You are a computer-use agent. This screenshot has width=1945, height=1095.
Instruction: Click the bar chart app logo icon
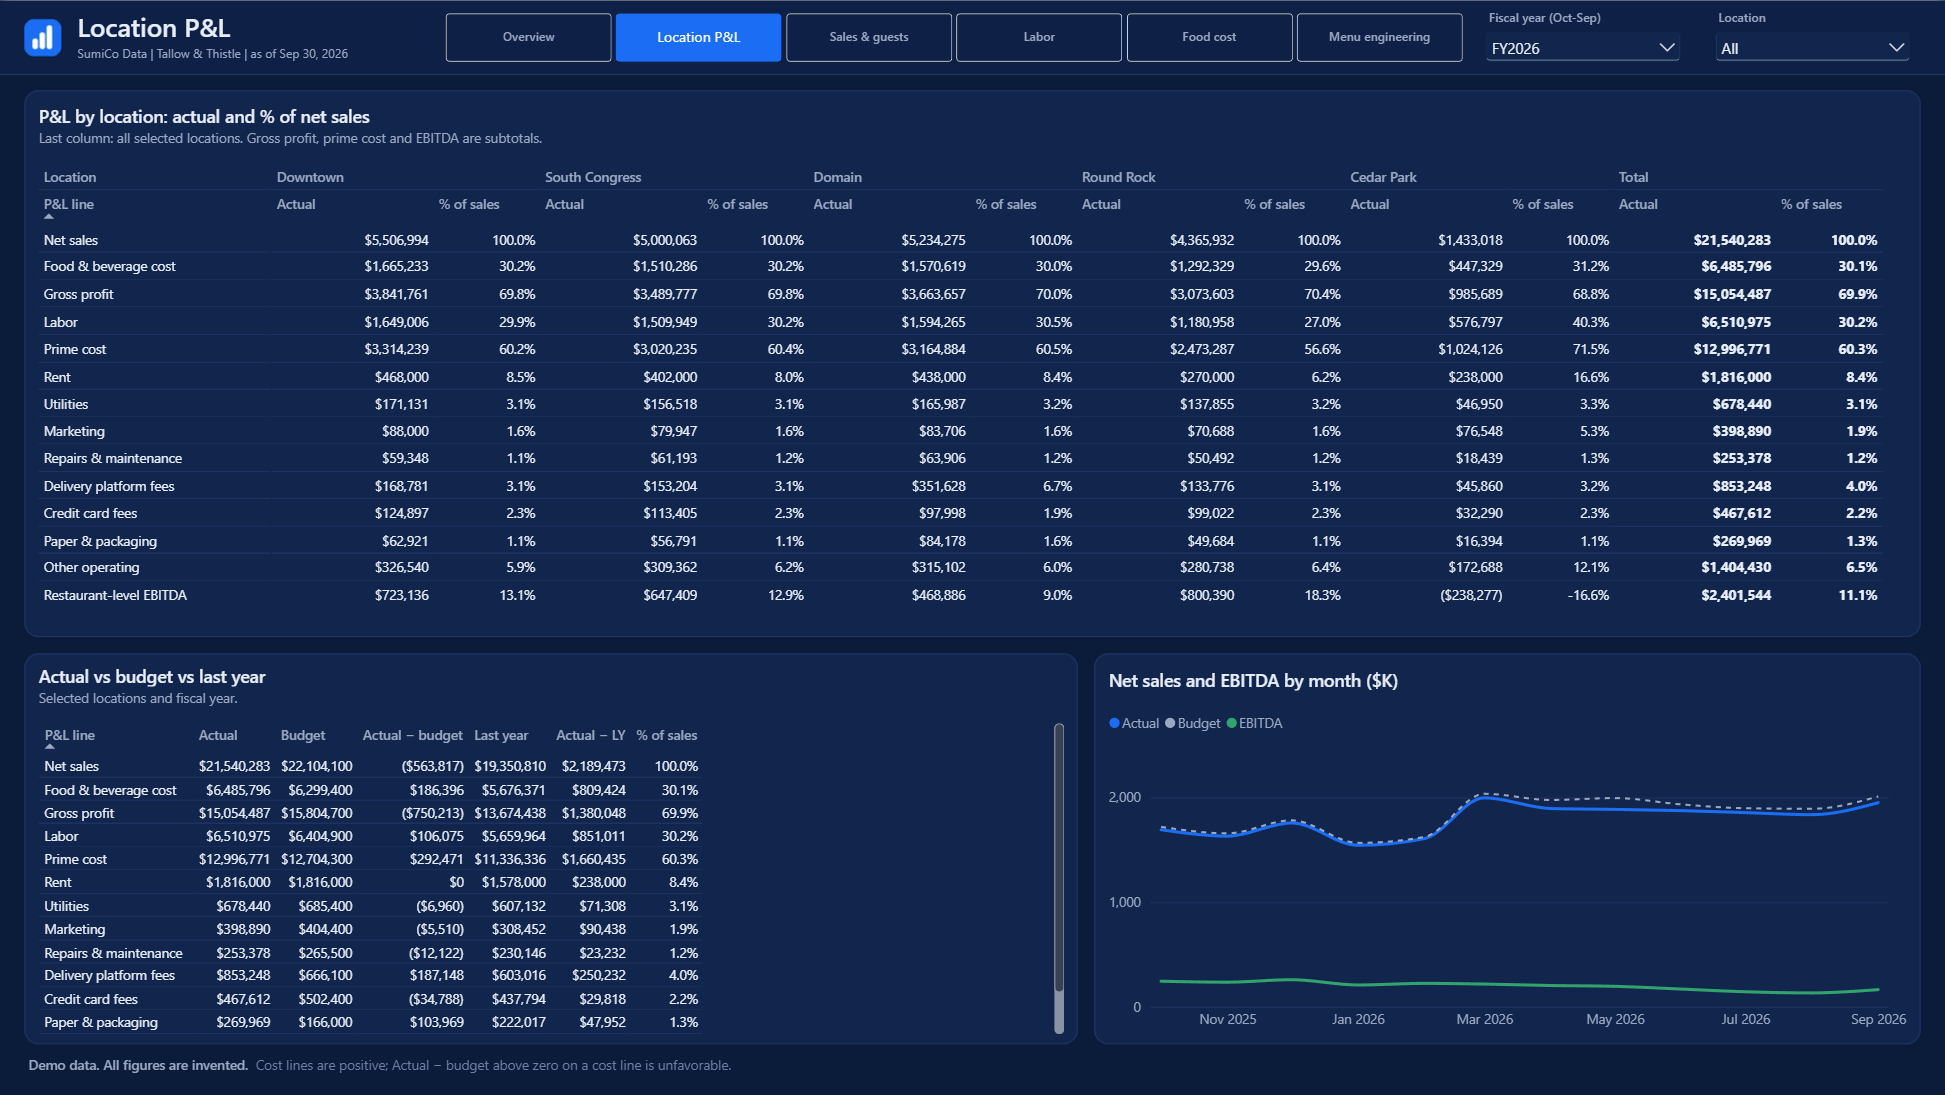42,38
